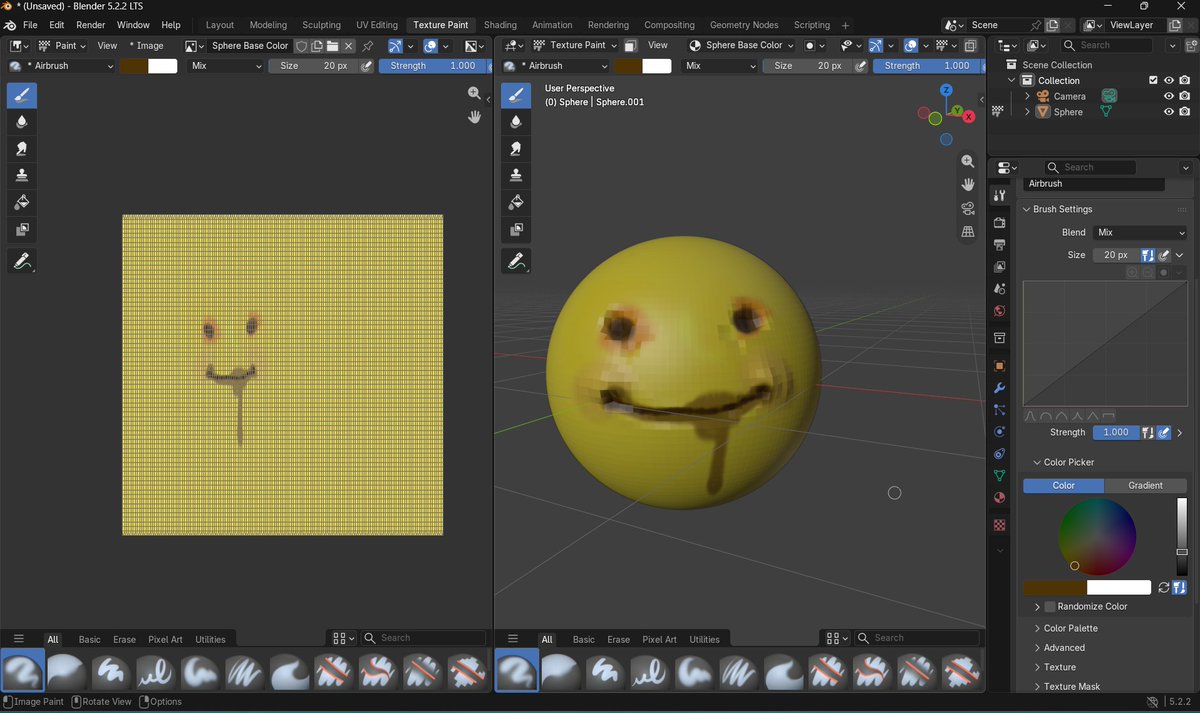Screen dimensions: 1200x713
Task: Select the Smear tool in 3D viewport
Action: [516, 148]
